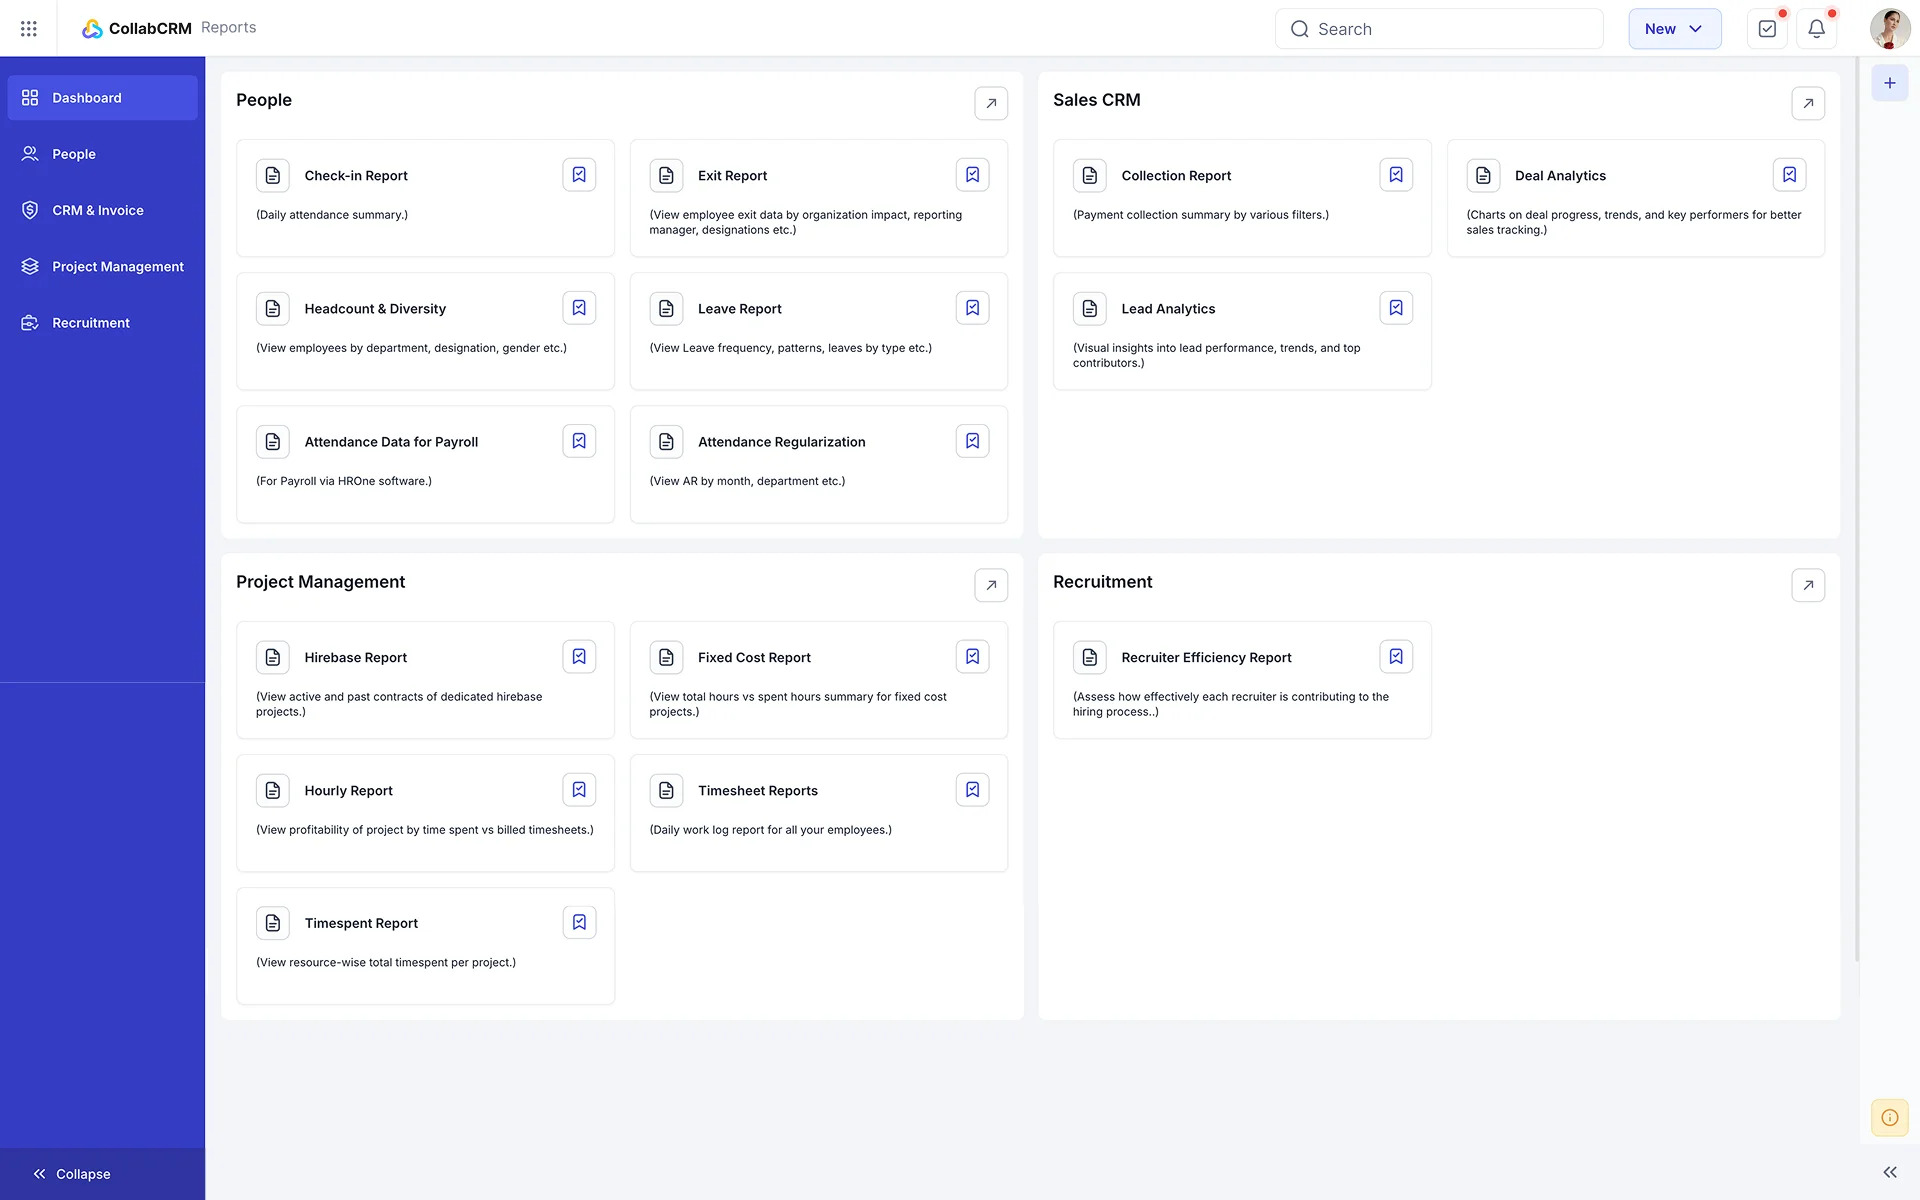Select the CRM & Invoice sidebar icon
Screen dimensions: 1920x1200
pyautogui.click(x=28, y=210)
